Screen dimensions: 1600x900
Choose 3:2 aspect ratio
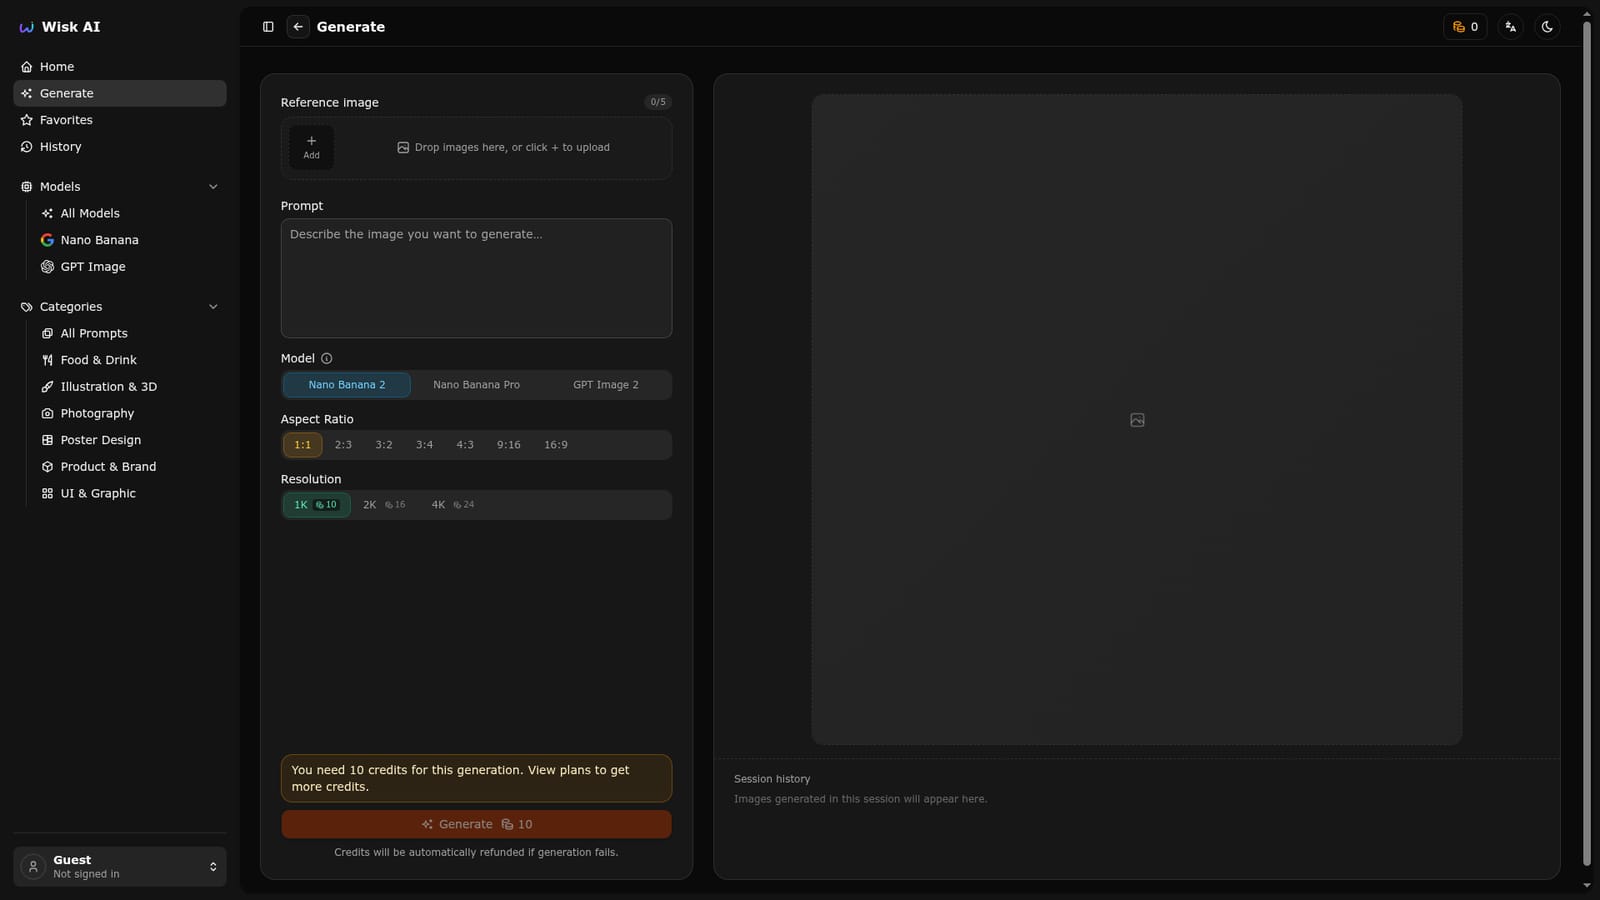pos(384,445)
